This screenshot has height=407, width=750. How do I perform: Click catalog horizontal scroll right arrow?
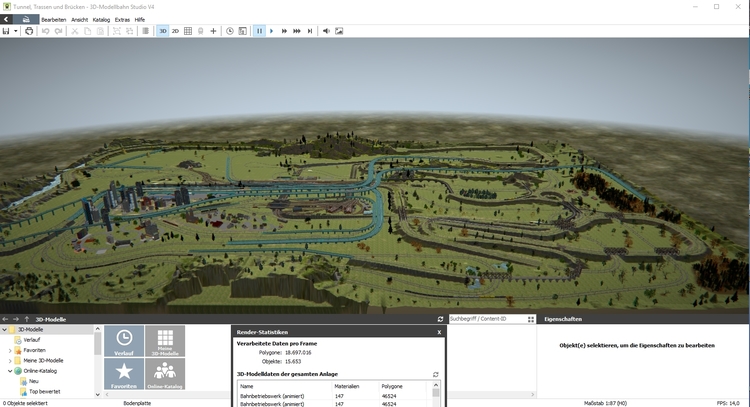click(x=532, y=395)
